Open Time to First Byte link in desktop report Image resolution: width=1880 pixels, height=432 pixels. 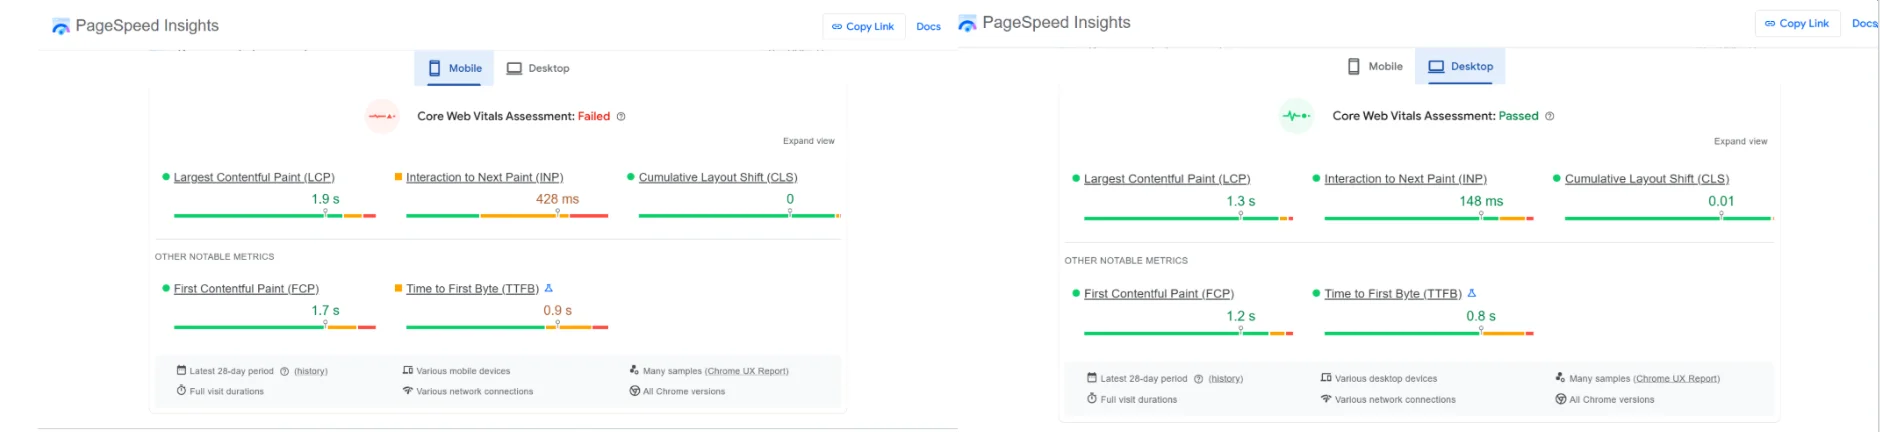[x=1393, y=294]
